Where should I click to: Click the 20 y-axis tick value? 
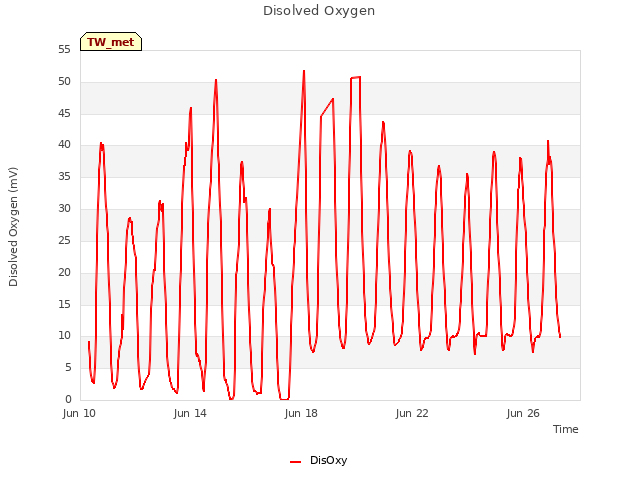tap(64, 272)
